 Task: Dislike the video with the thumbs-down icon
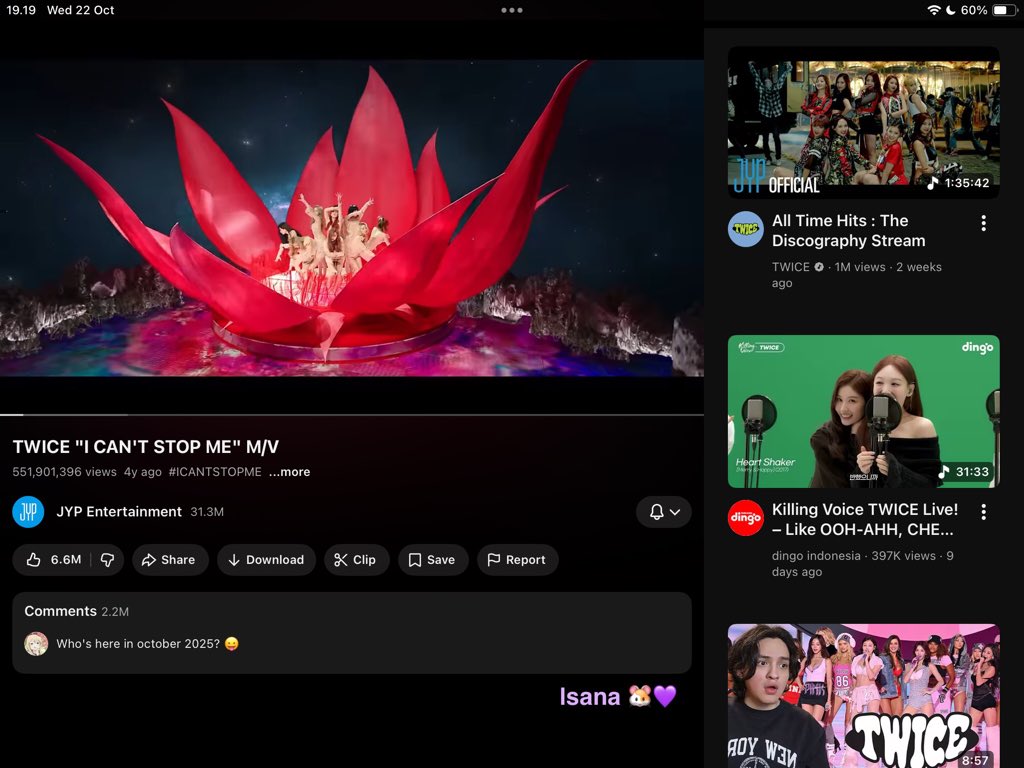(x=108, y=560)
